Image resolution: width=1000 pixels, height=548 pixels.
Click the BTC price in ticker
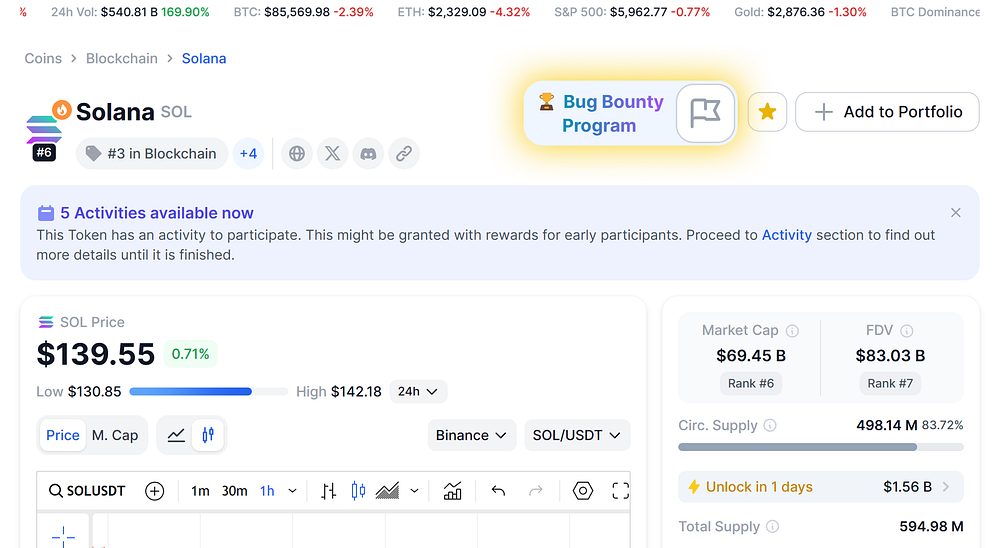tap(297, 12)
